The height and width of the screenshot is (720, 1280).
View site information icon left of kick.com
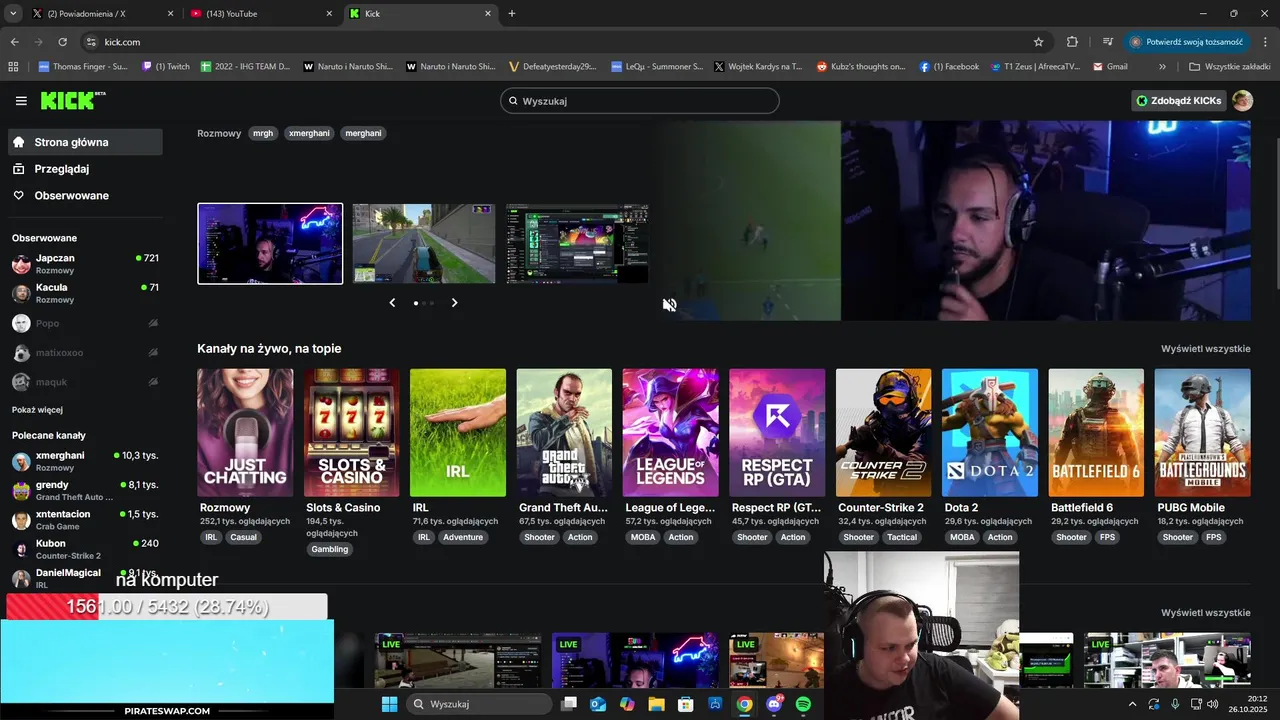91,42
